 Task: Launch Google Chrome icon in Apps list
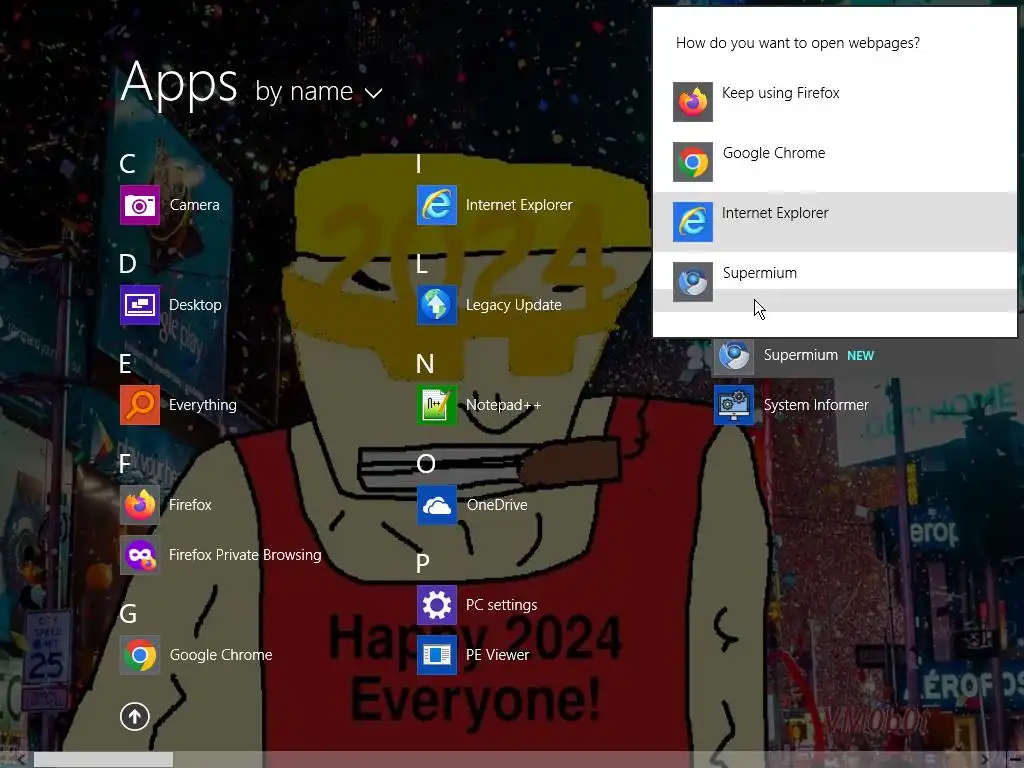coord(140,655)
